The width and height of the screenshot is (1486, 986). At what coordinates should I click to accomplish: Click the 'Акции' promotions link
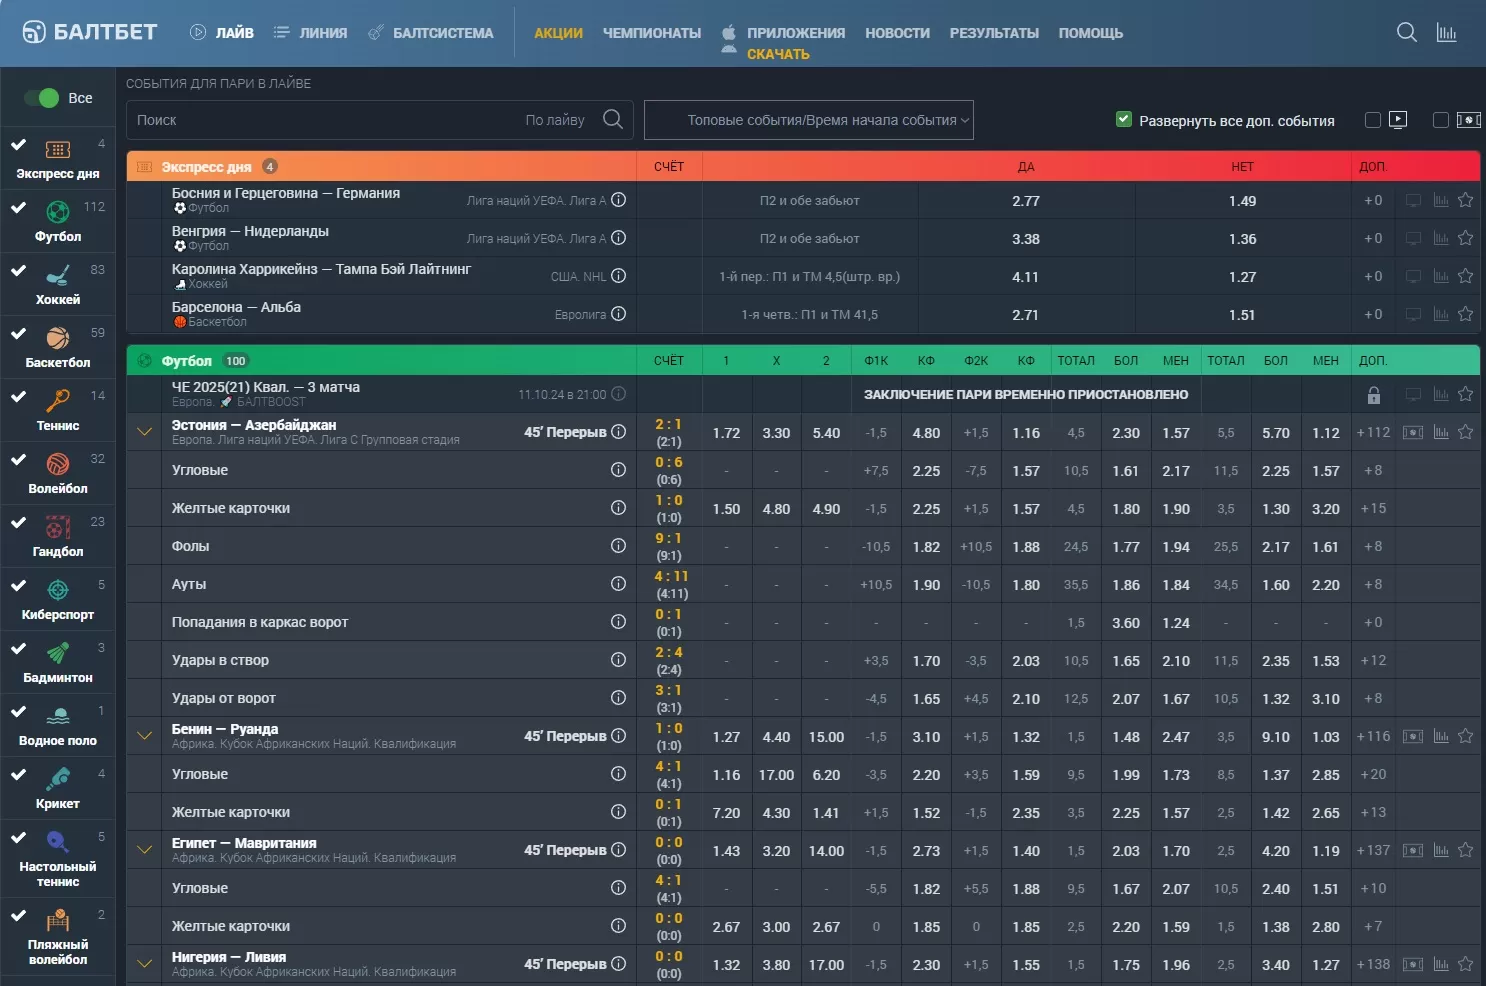click(558, 33)
